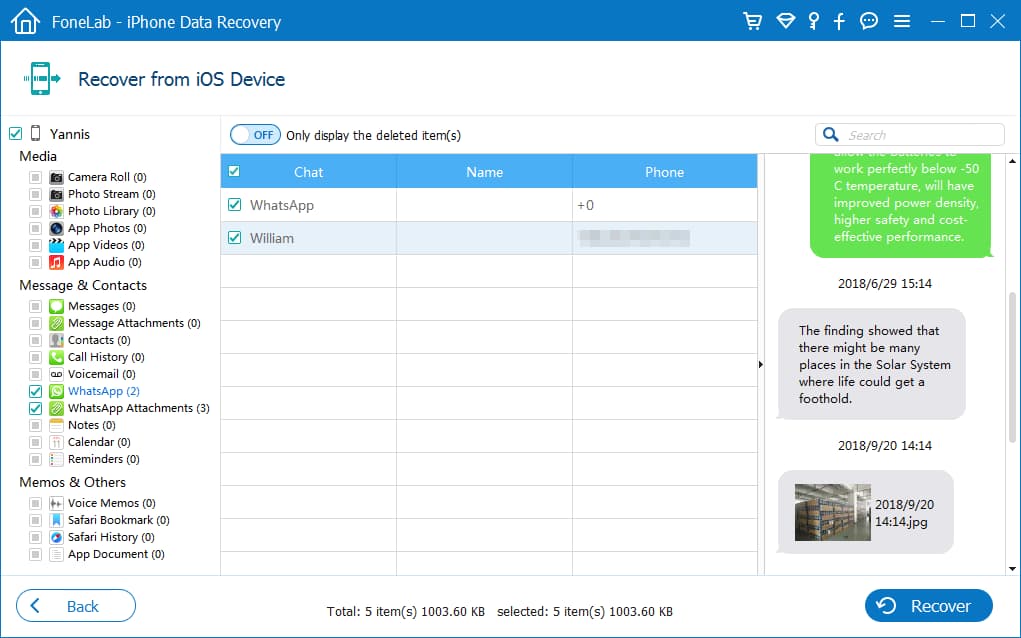Screen dimensions: 1021x638
Task: Open the shopping cart icon
Action: pos(753,21)
